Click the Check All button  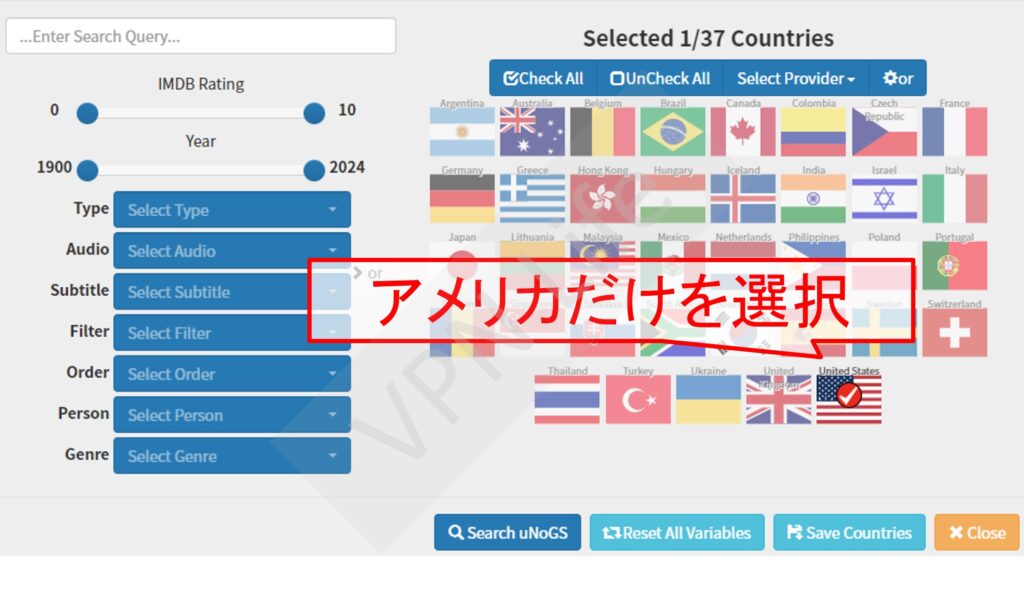pos(541,77)
